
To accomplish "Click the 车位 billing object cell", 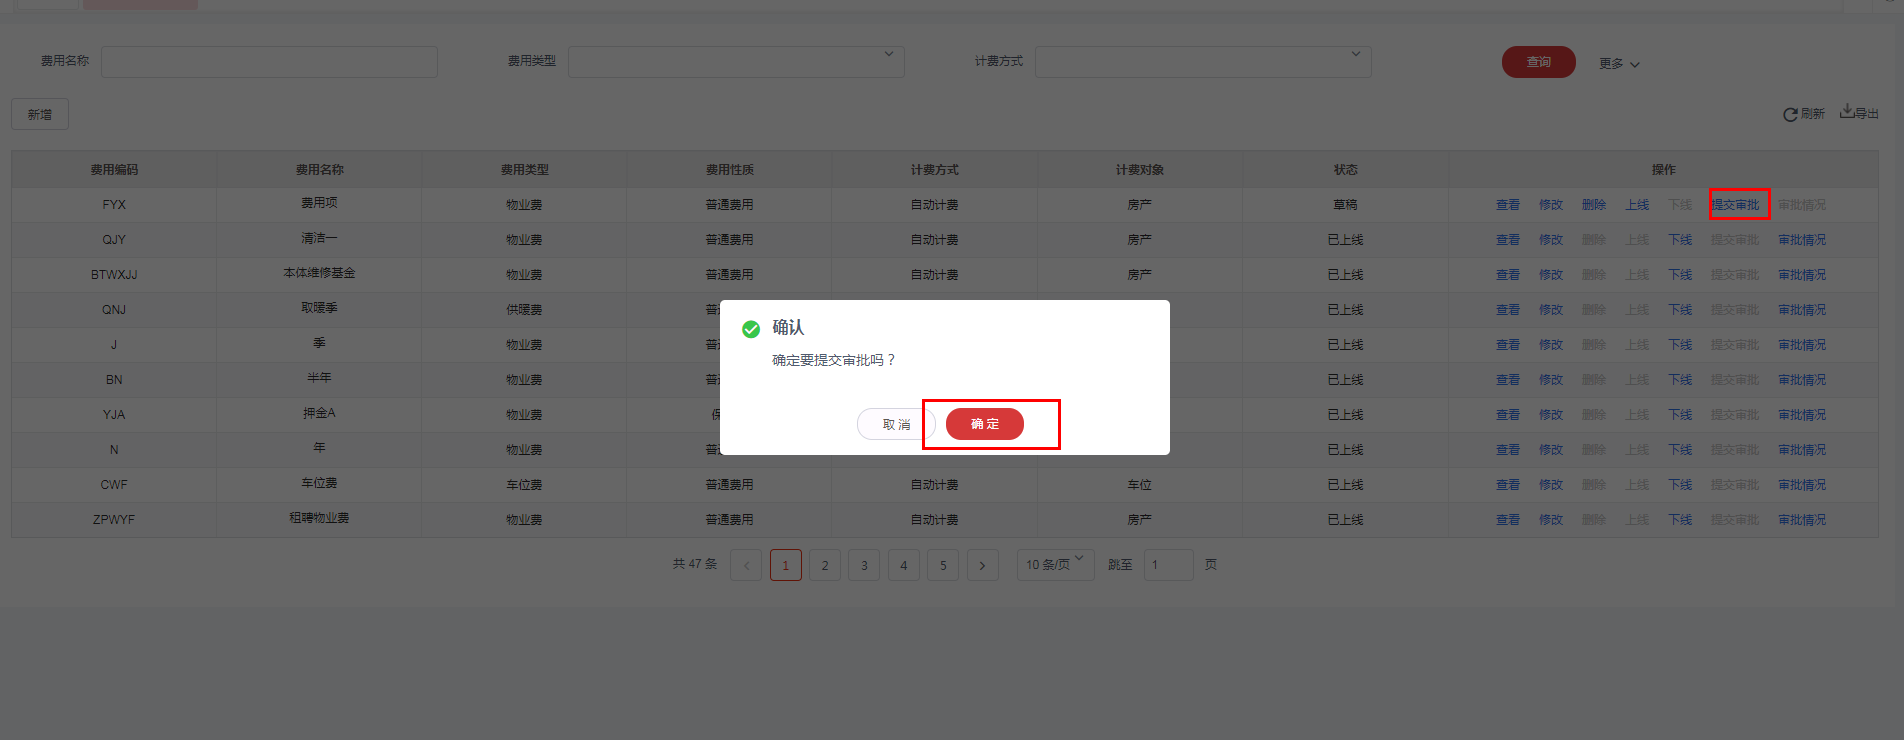I will coord(1140,485).
